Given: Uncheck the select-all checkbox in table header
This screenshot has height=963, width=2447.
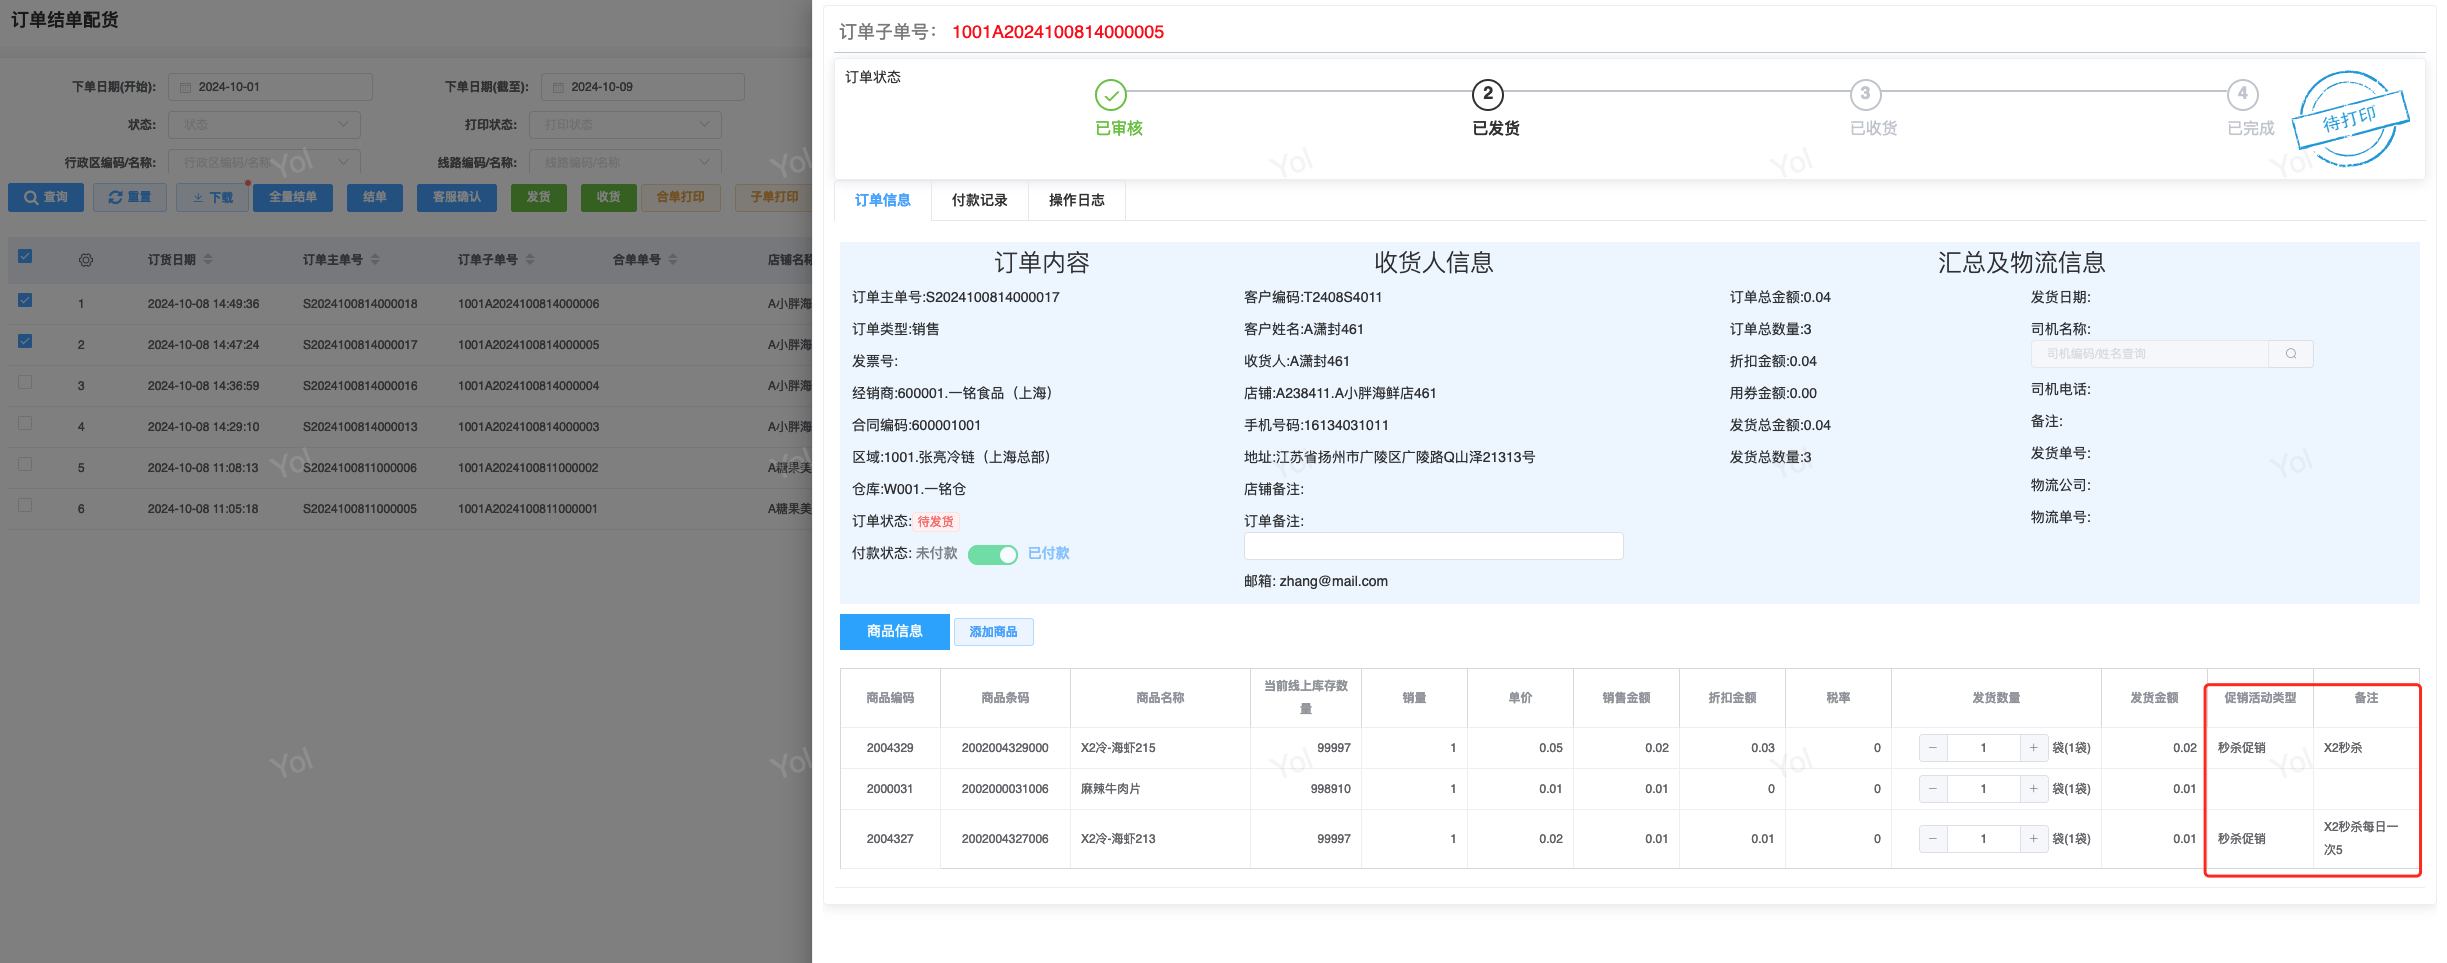Looking at the screenshot, I should point(25,256).
